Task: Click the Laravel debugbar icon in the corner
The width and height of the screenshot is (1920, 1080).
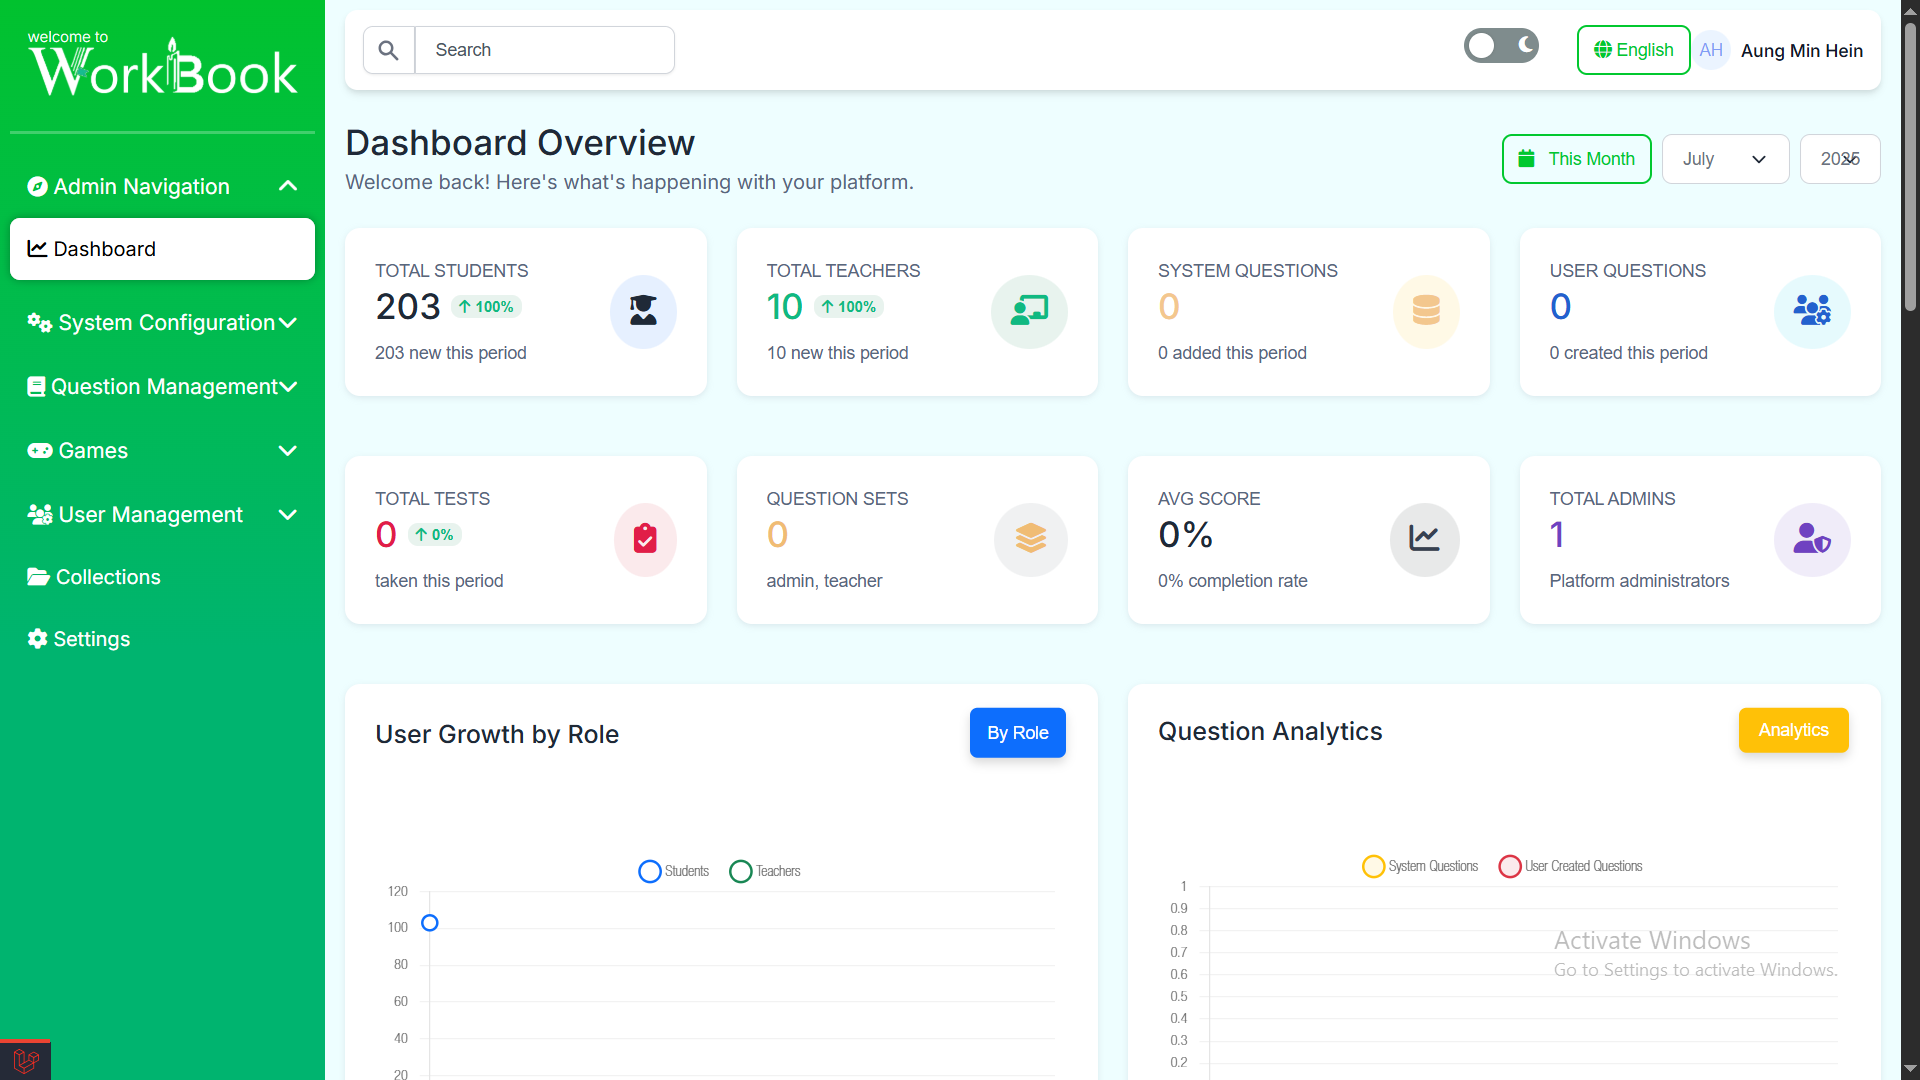Action: pyautogui.click(x=26, y=1060)
